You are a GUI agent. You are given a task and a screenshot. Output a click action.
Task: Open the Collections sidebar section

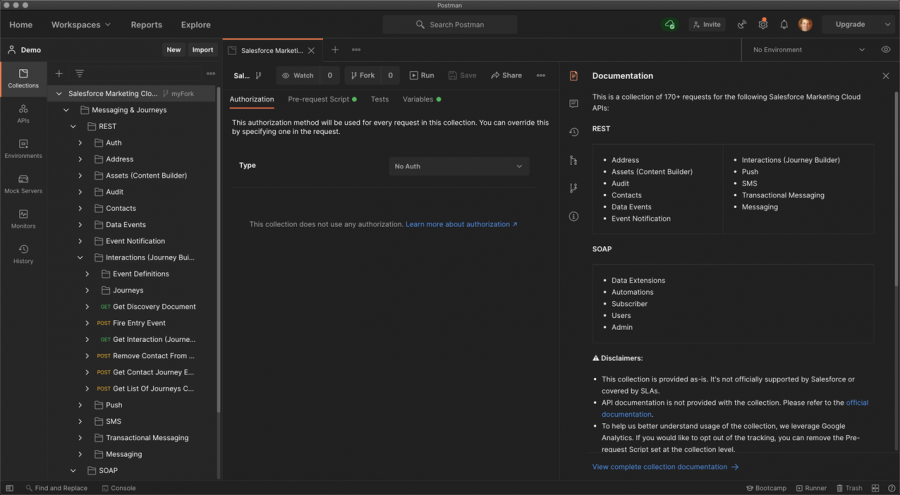tap(23, 79)
